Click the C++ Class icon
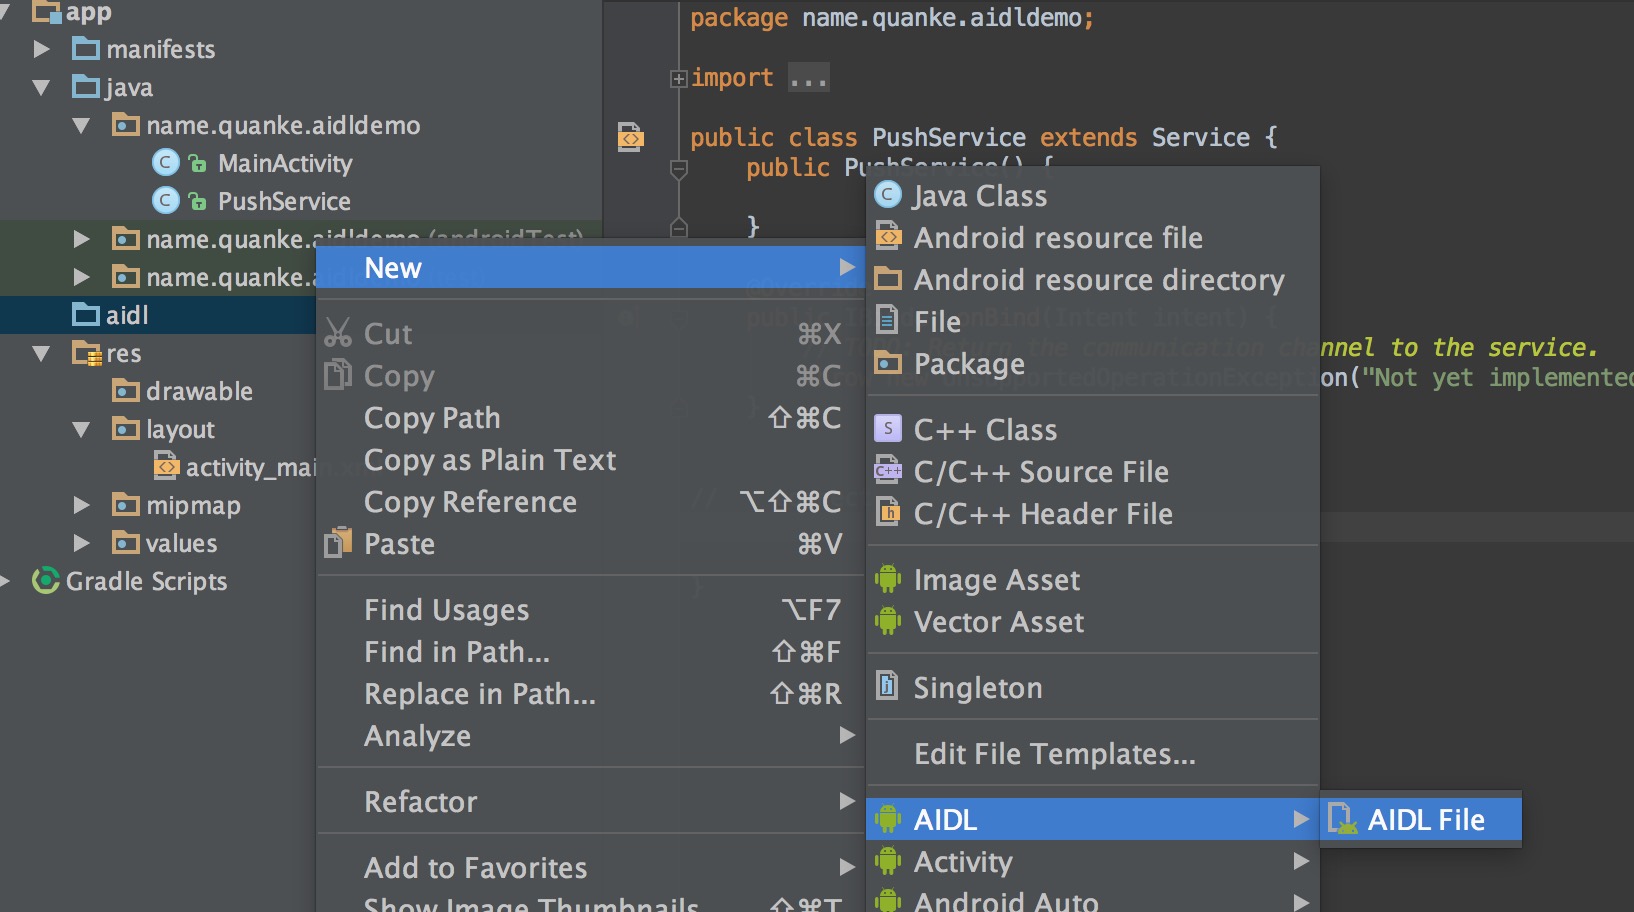 tap(887, 429)
